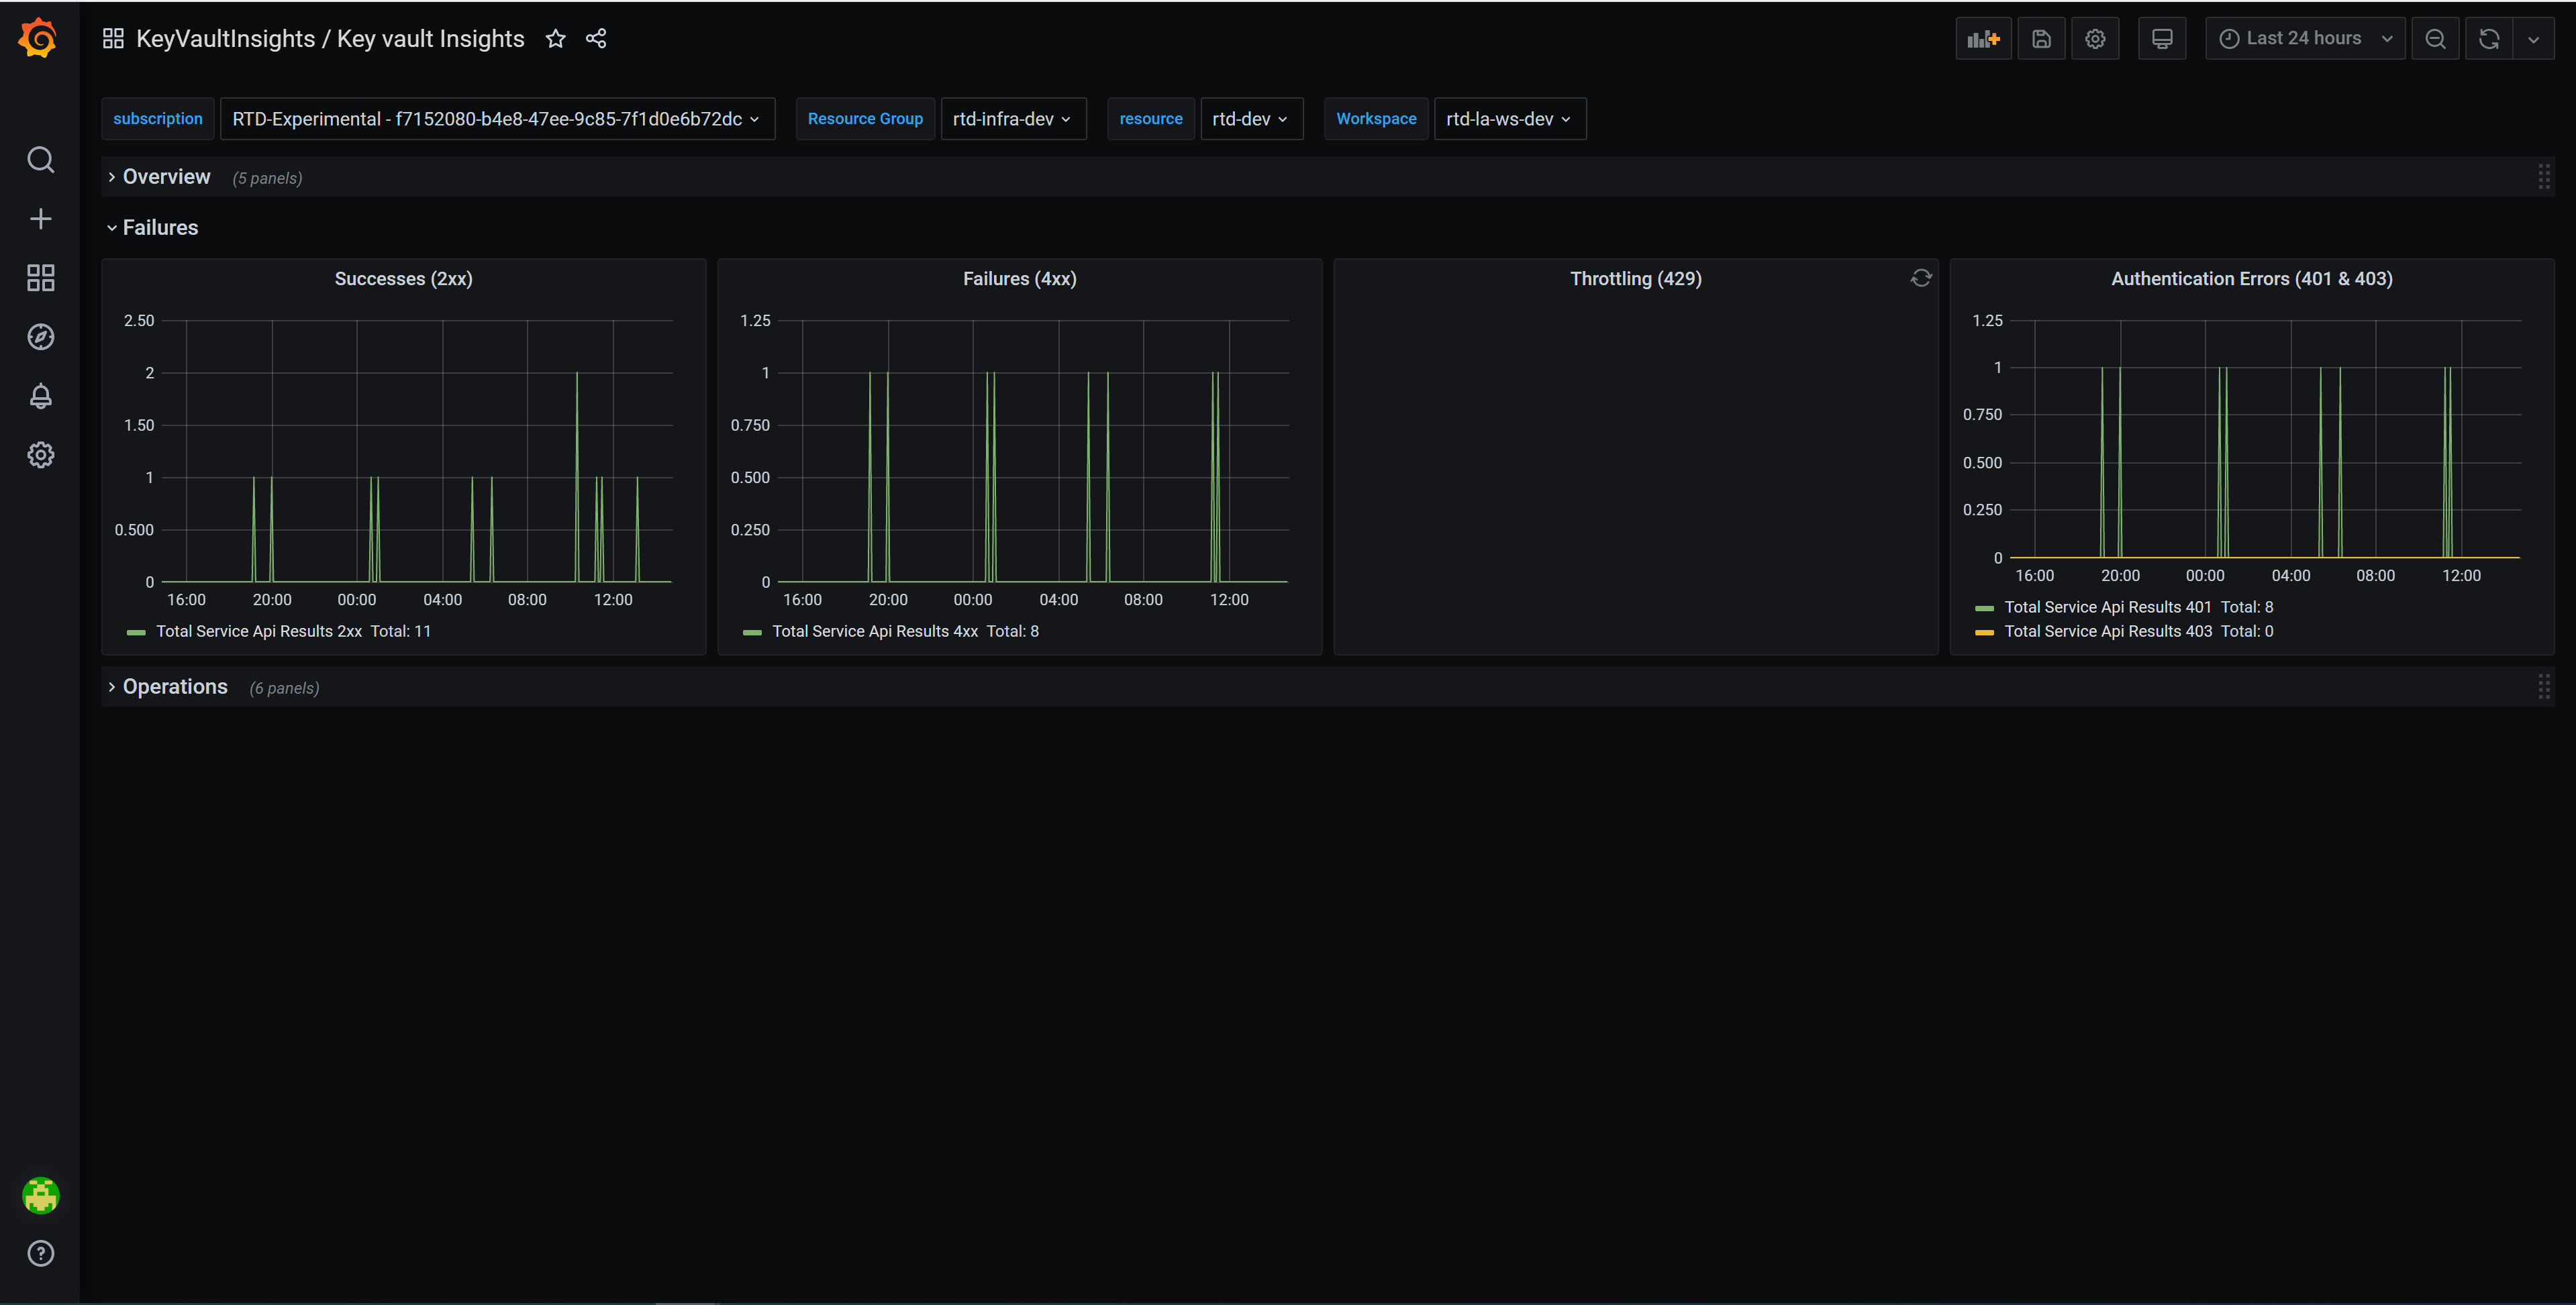Click the KeyVaultInsights folder breadcrumb link
This screenshot has height=1305, width=2576.
[225, 39]
